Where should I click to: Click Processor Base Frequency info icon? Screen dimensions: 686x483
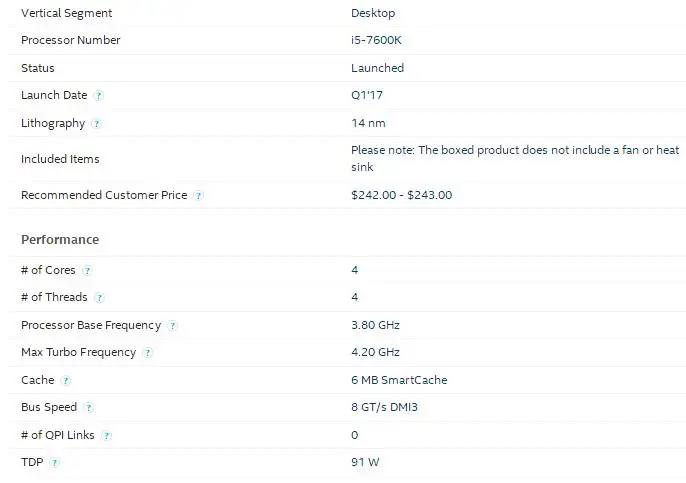(173, 326)
